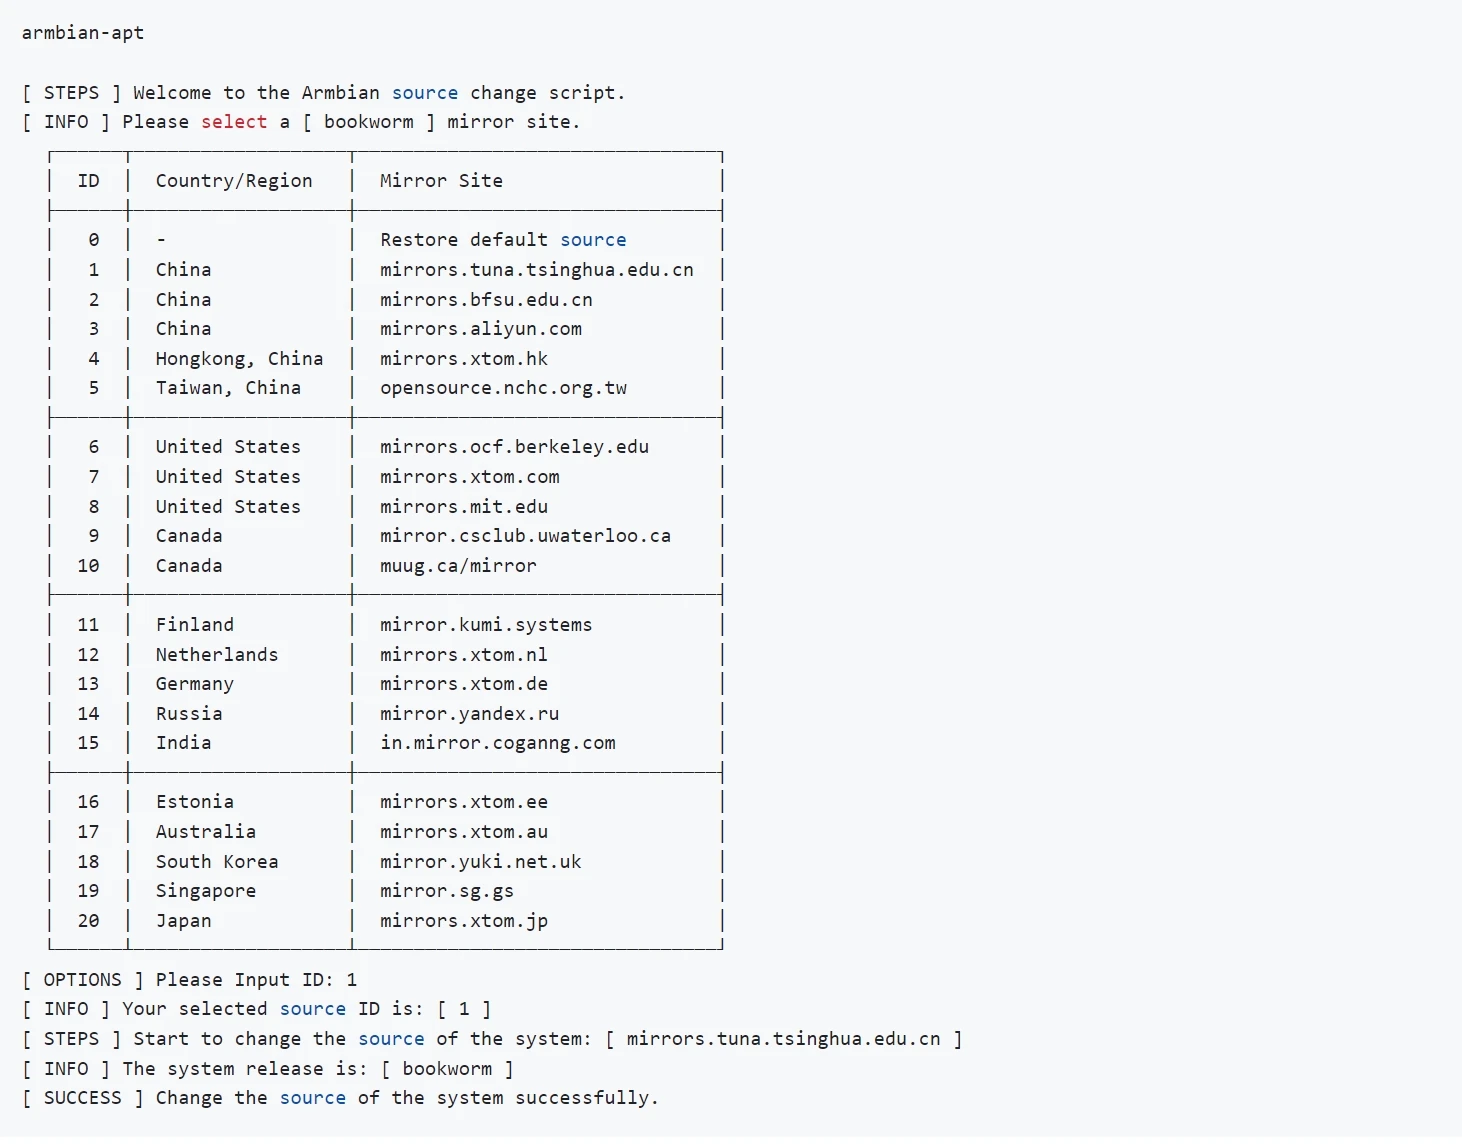Select the mirrors.mit.edu mirror
The image size is (1462, 1146).
[463, 507]
